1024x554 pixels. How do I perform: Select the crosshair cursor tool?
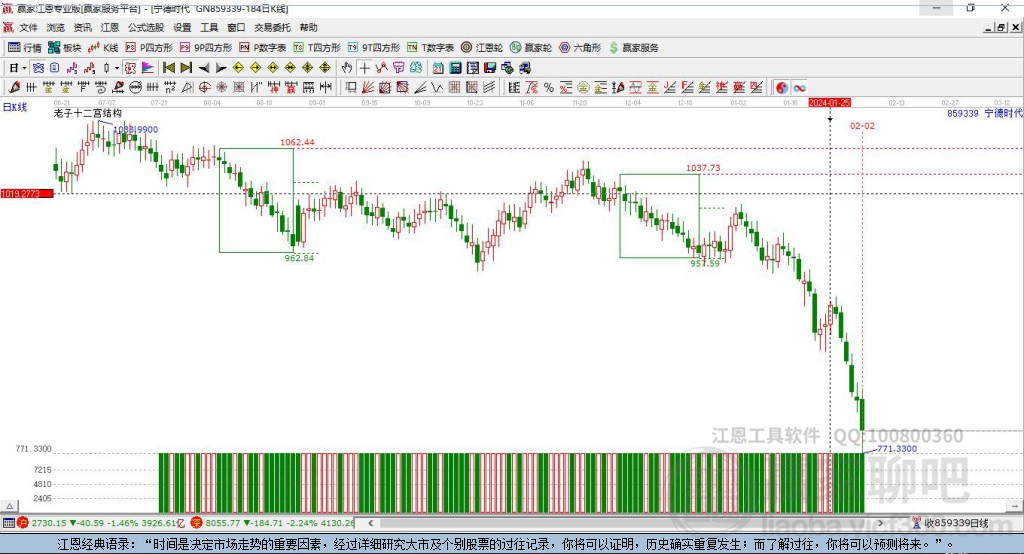coord(365,67)
